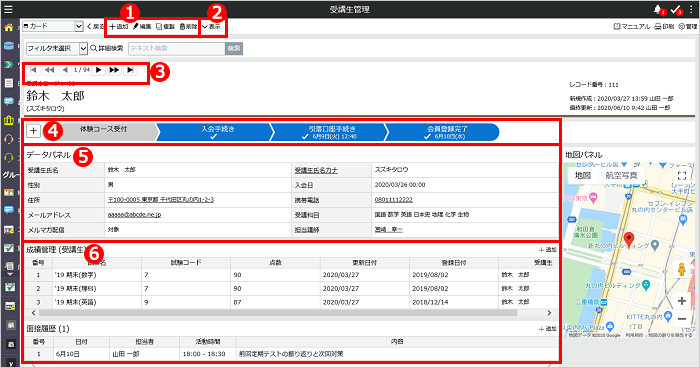Image resolution: width=700 pixels, height=368 pixels.
Task: Skip back several records with double arrow
Action: tap(49, 70)
